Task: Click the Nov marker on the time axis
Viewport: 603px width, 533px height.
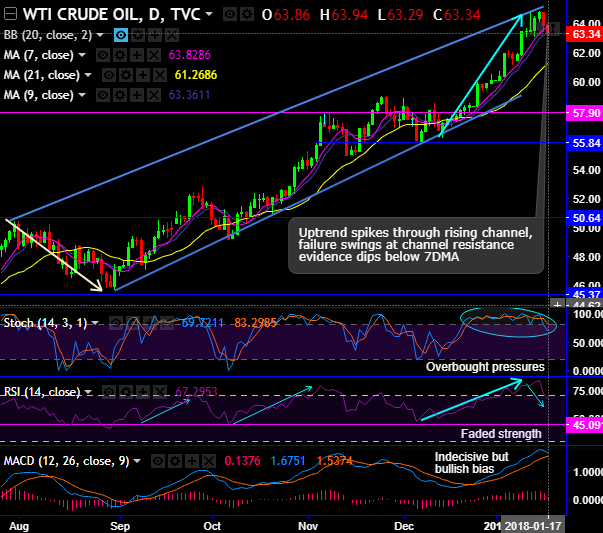Action: pyautogui.click(x=308, y=526)
